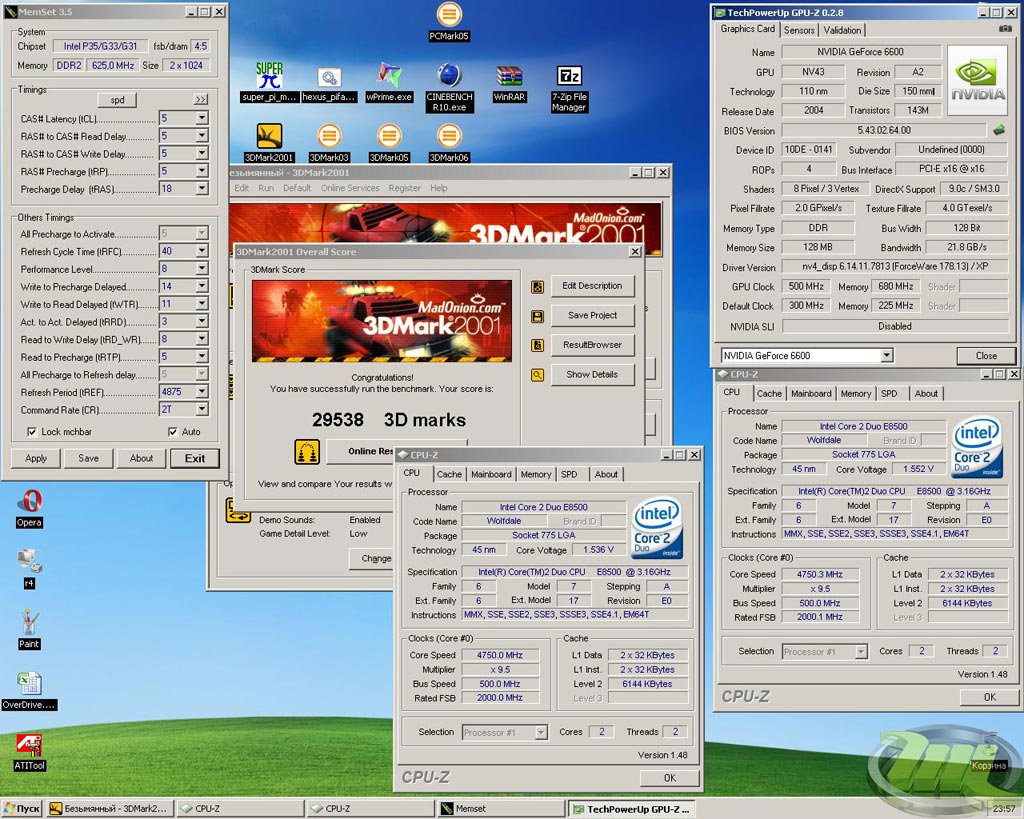Open the About tab in front CPU-Z window
This screenshot has width=1024, height=819.
pyautogui.click(x=605, y=474)
